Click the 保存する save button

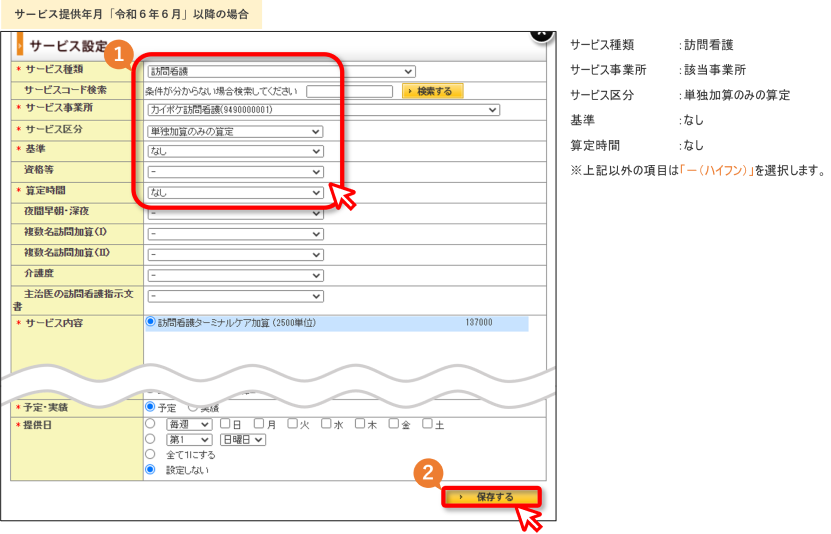point(491,497)
